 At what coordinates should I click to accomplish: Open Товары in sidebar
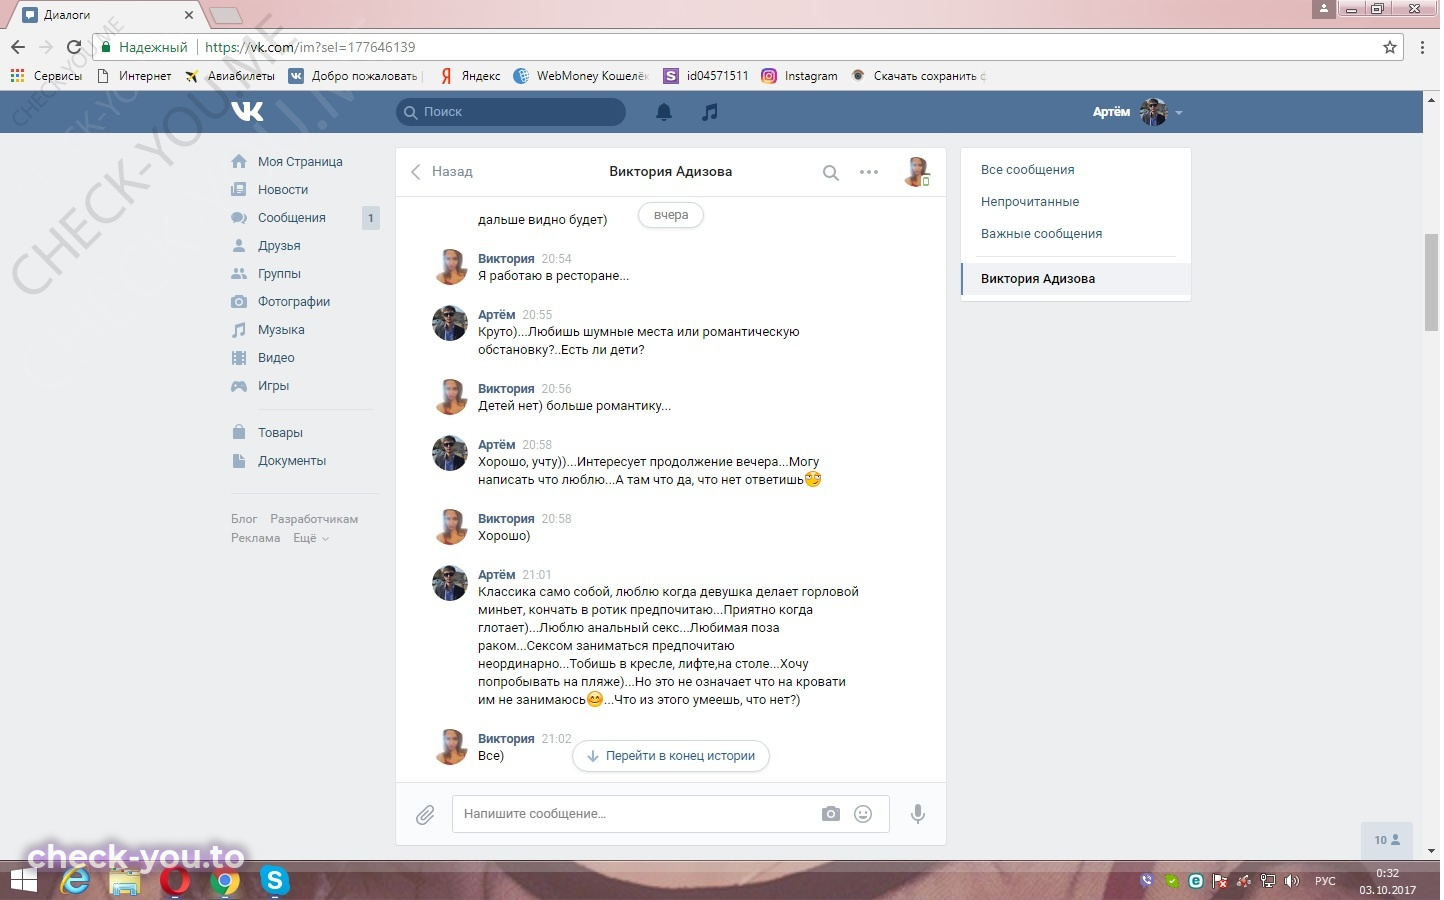(x=280, y=432)
